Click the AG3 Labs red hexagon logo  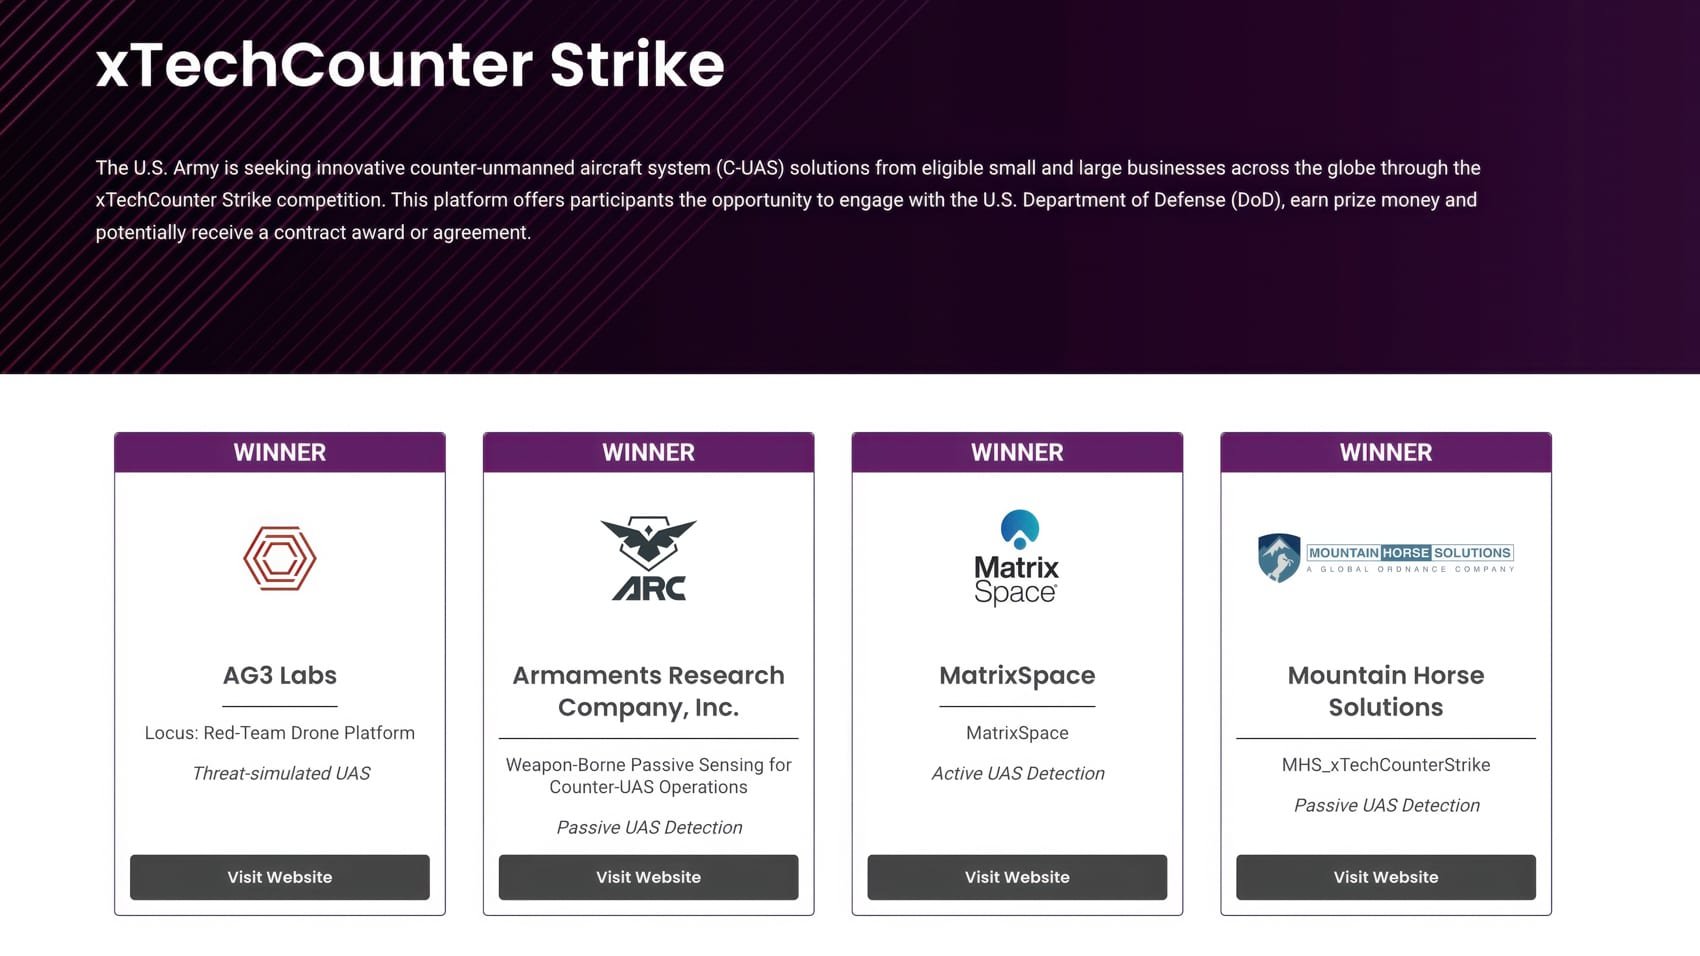(x=279, y=558)
